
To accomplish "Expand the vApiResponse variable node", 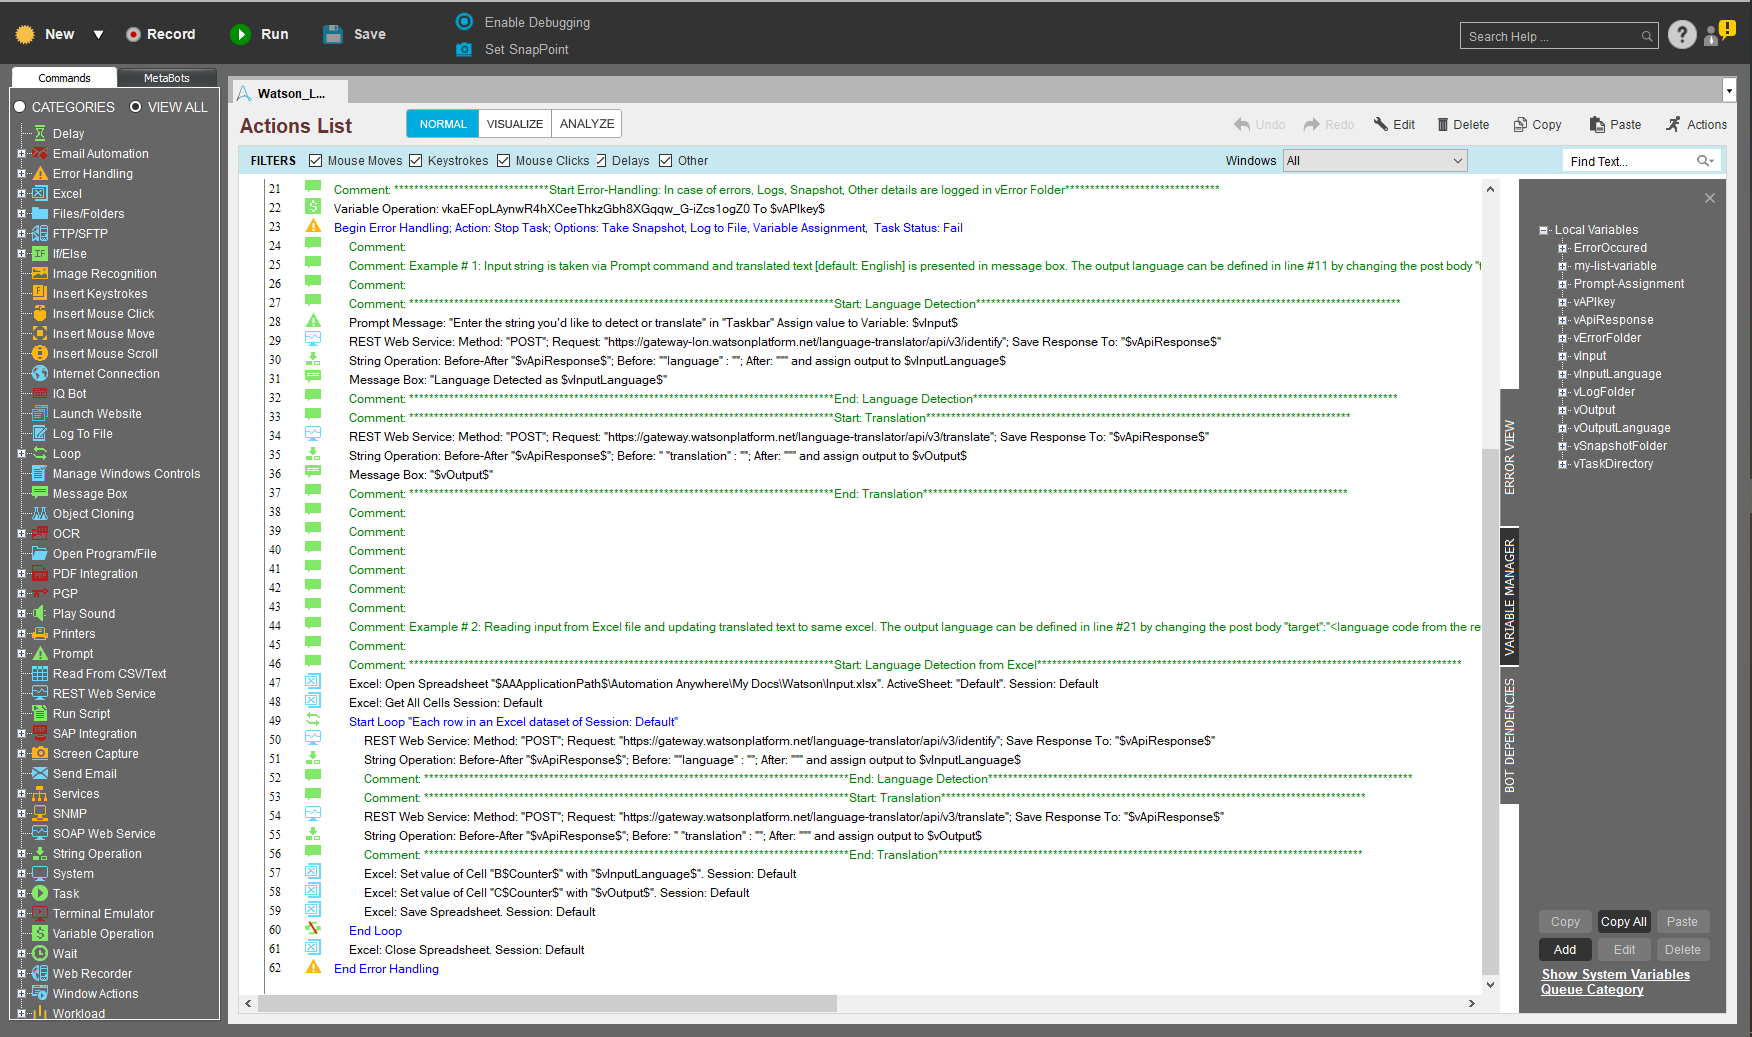I will click(x=1562, y=320).
